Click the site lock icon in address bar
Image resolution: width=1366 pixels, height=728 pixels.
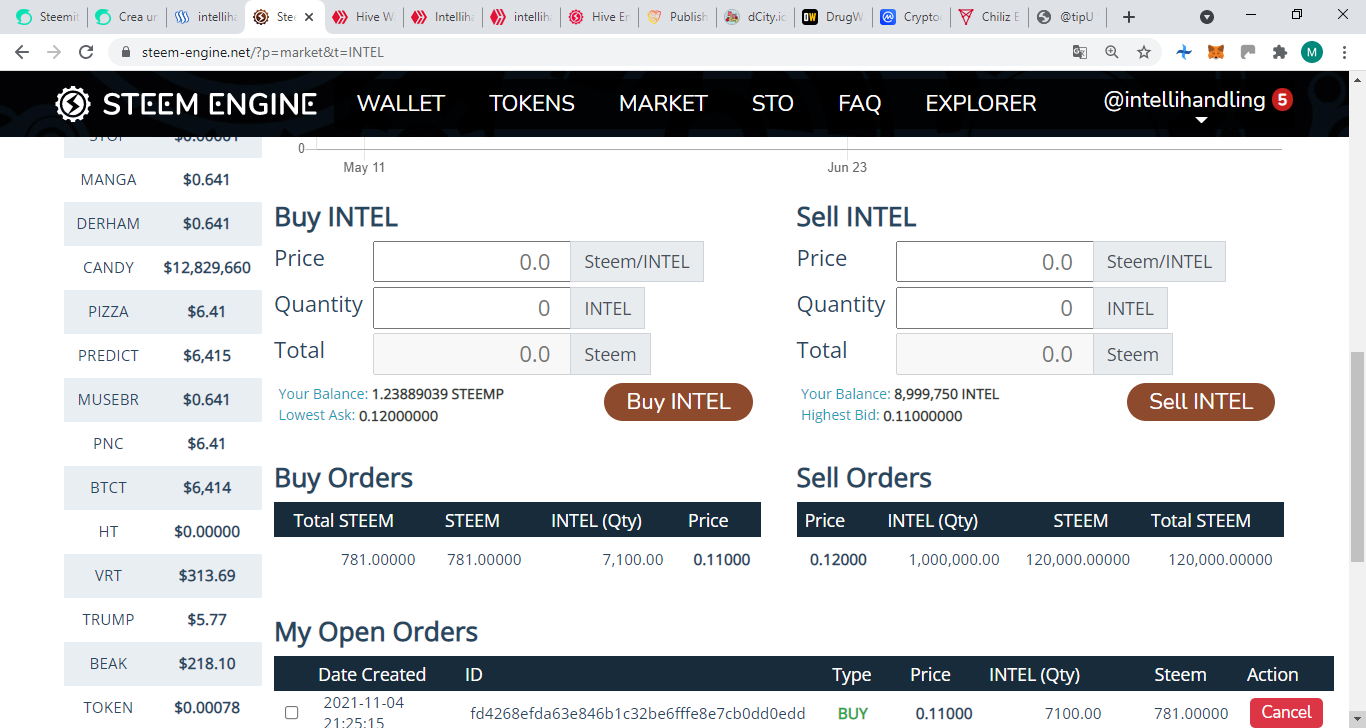126,52
